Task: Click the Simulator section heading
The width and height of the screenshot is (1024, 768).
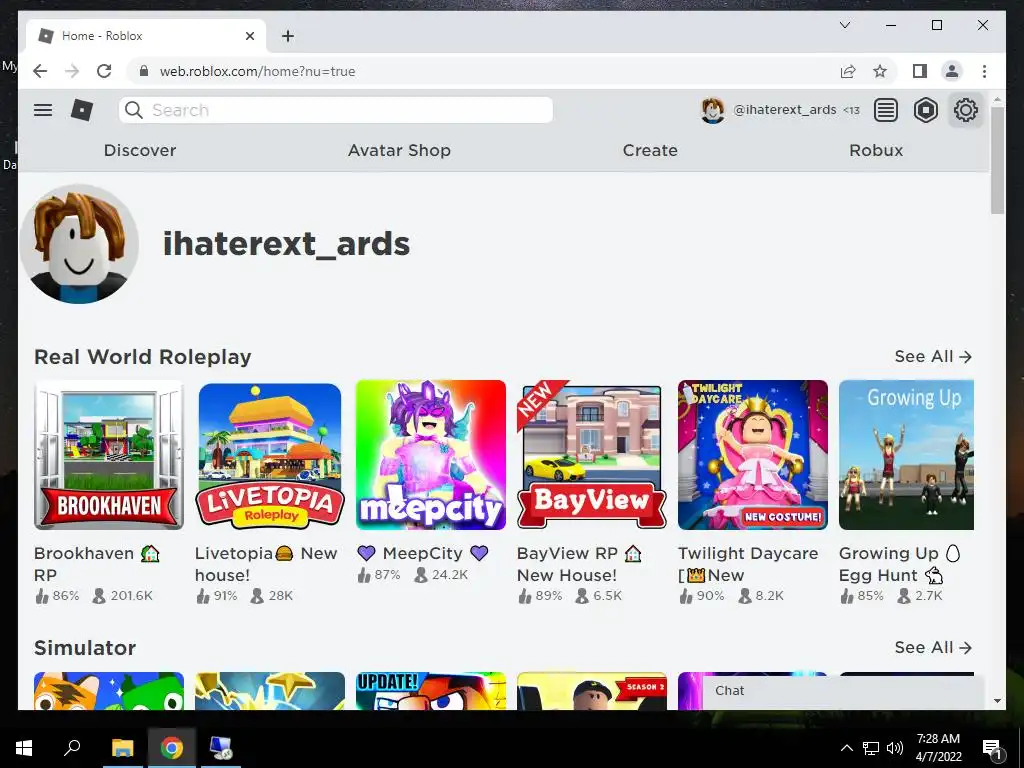Action: pos(85,647)
